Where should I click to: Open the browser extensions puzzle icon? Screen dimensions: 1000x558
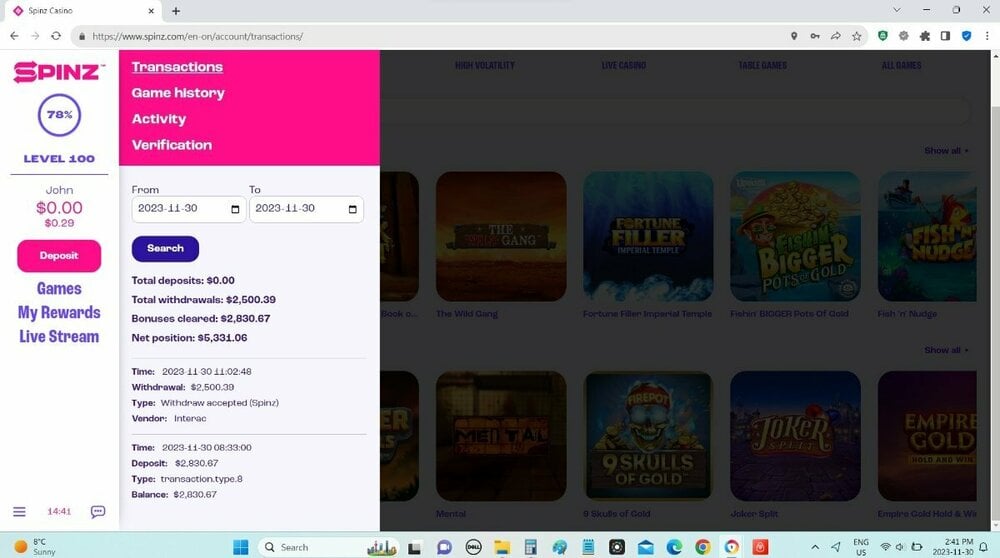(x=925, y=36)
